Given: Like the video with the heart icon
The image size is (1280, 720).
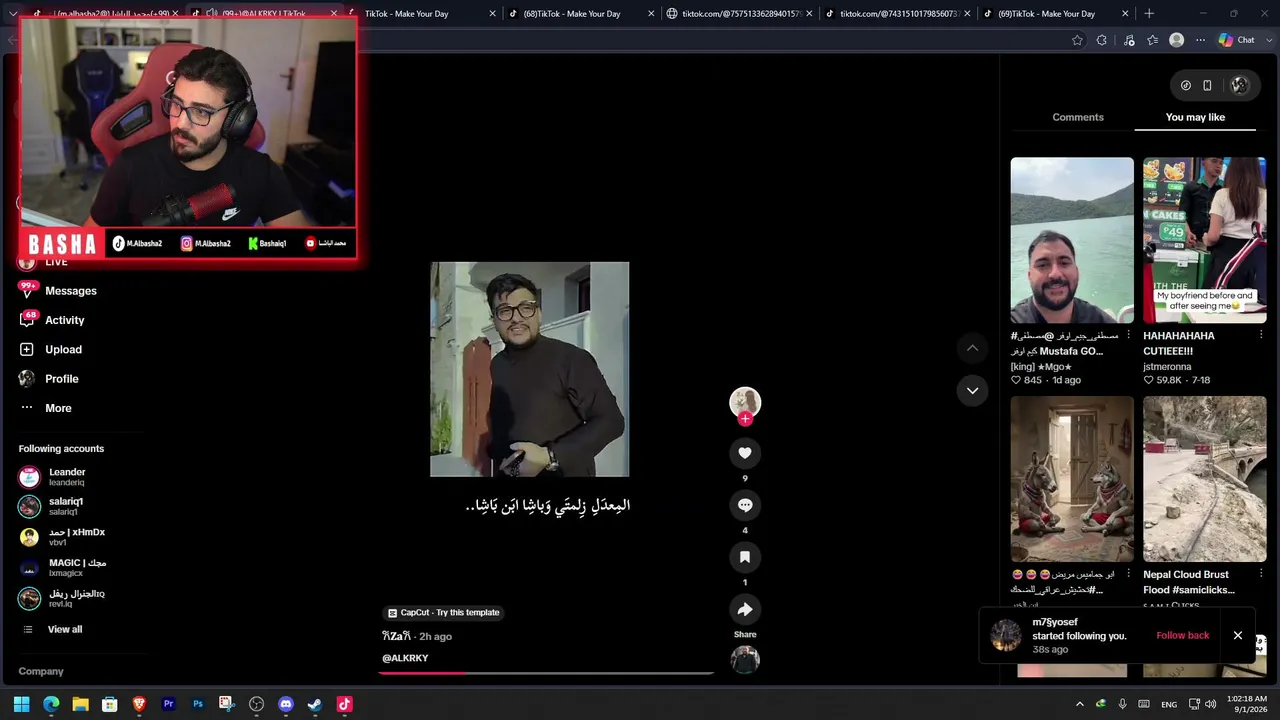Looking at the screenshot, I should tap(745, 453).
